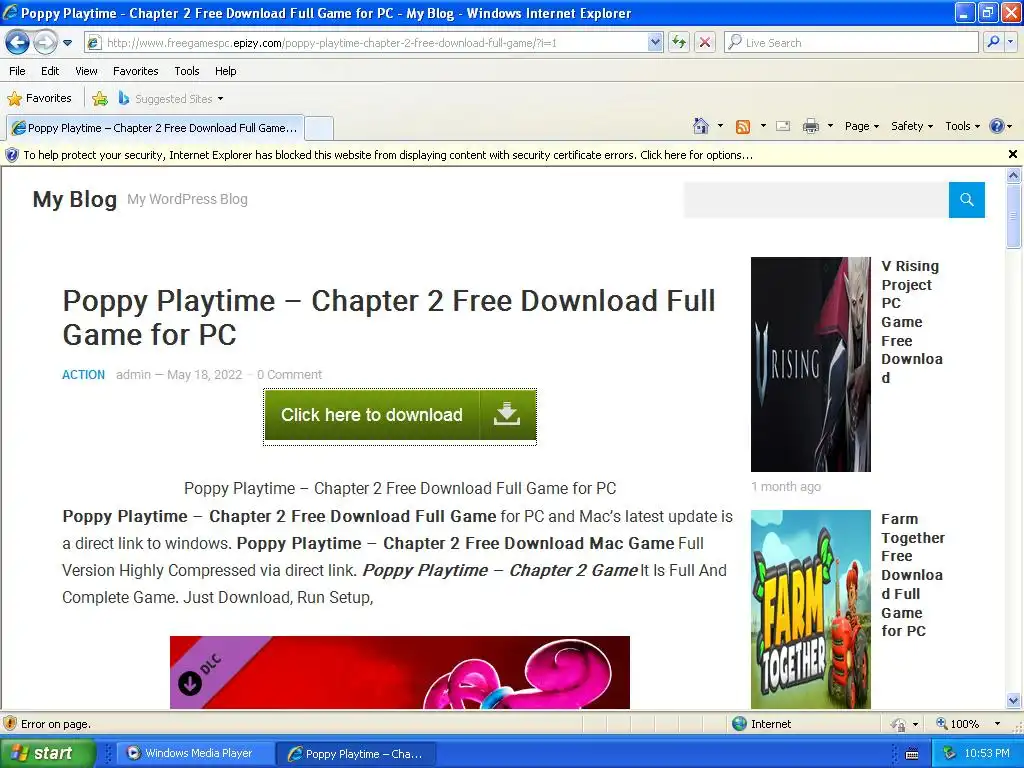Screen dimensions: 1024x768
Task: Expand the zoom level dropdown arrow
Action: coord(997,724)
